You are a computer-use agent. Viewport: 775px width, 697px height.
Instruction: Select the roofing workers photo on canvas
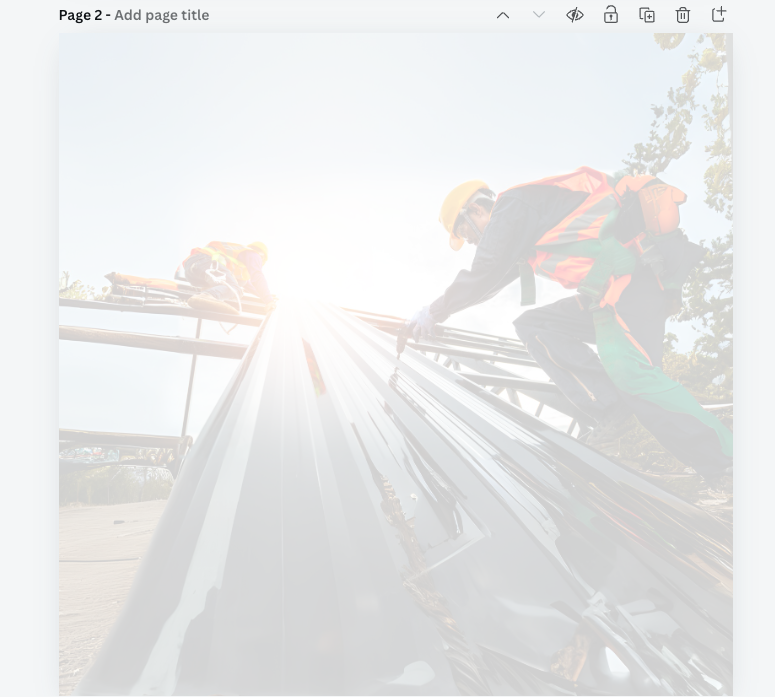coord(395,364)
